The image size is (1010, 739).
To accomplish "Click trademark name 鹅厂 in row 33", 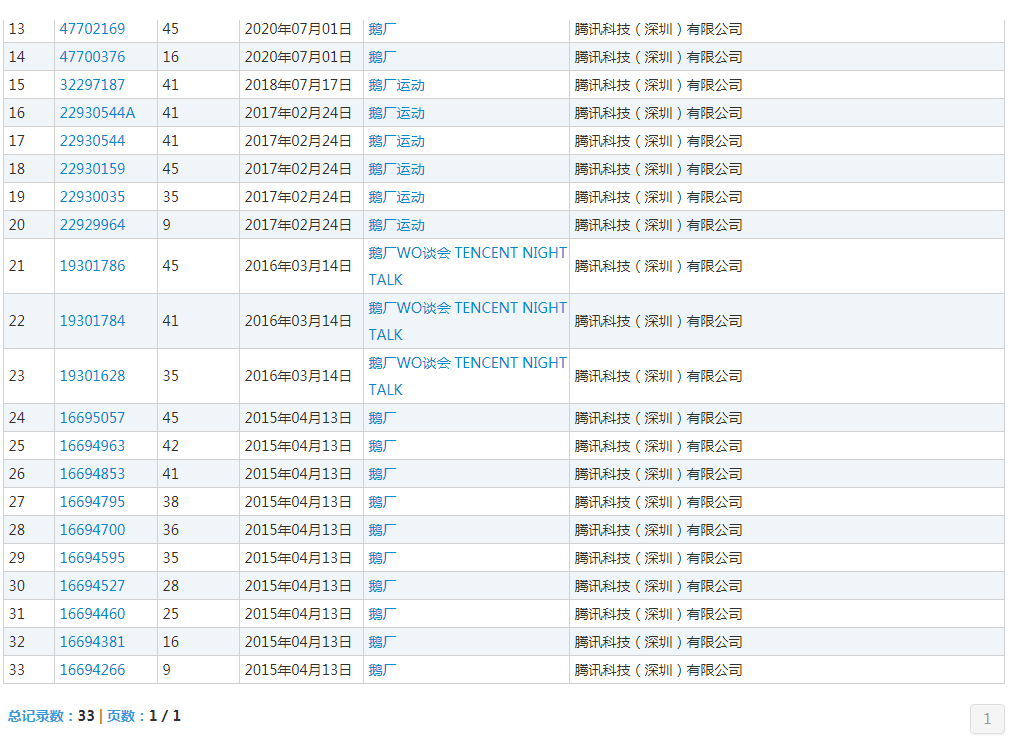I will pos(382,670).
